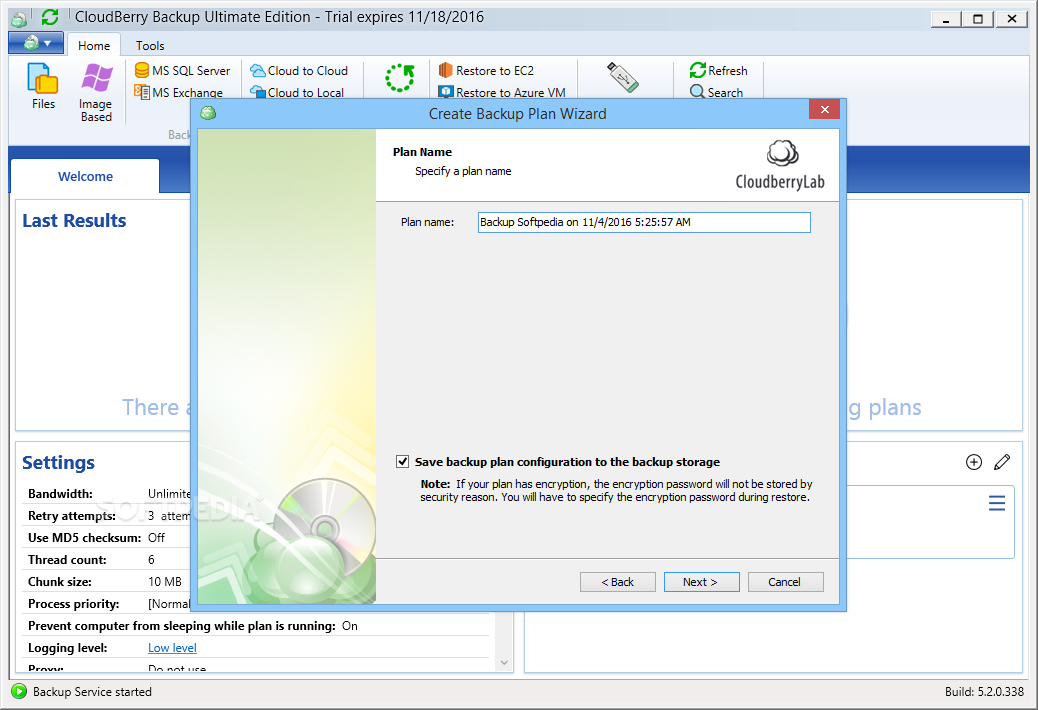Select Cloud to Local backup

297,92
